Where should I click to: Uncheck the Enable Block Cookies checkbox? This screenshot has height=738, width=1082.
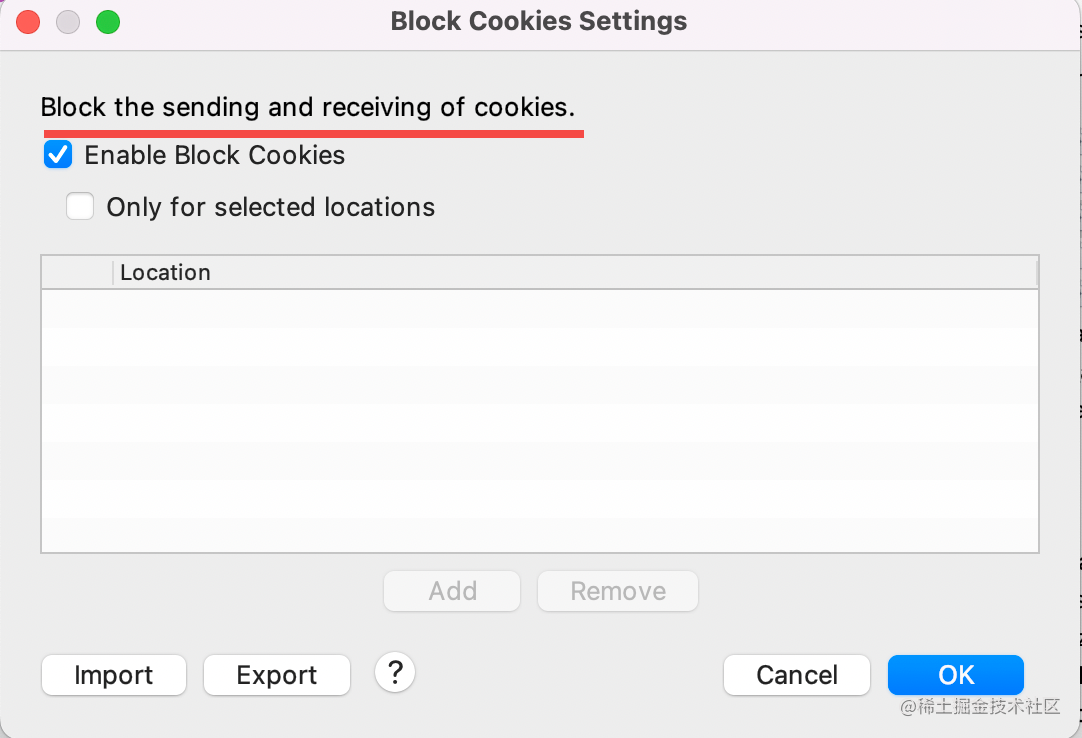(x=59, y=155)
